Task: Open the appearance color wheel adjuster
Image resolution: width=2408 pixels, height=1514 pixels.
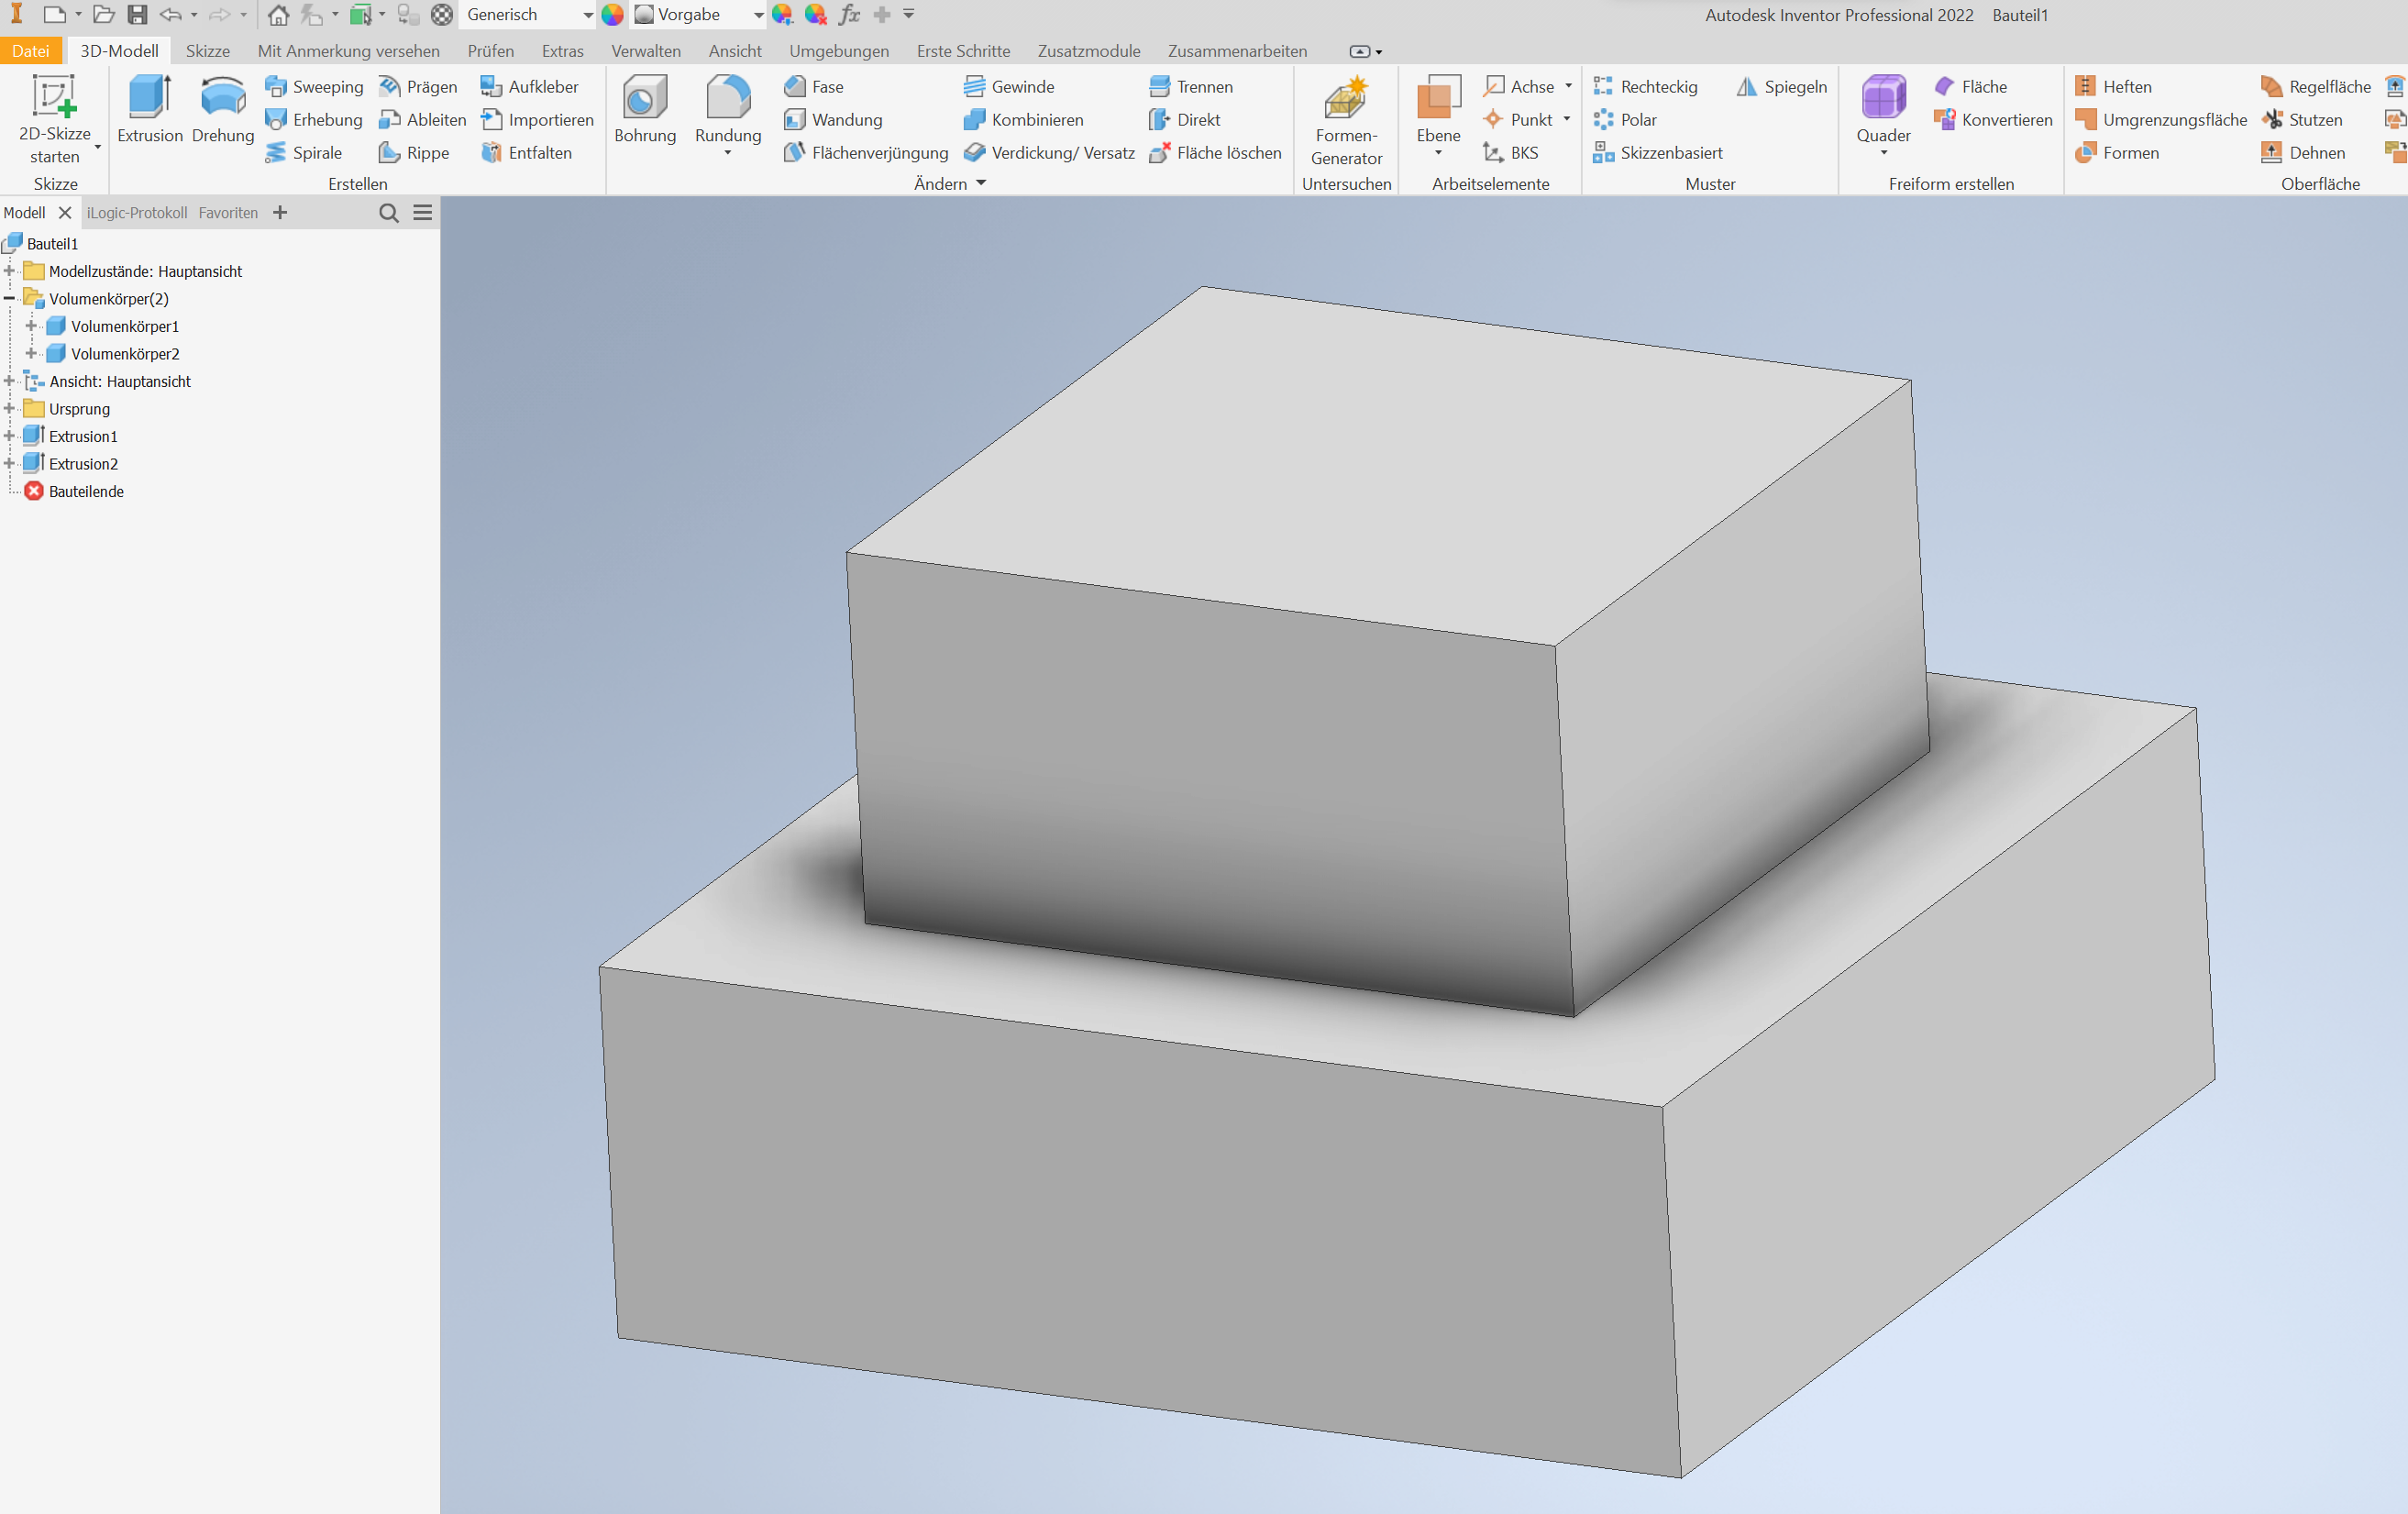Action: [783, 15]
